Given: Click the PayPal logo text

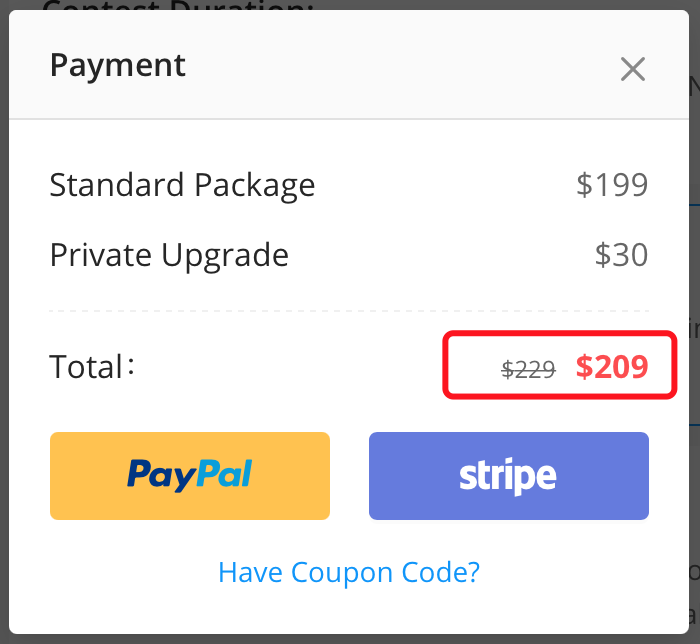Looking at the screenshot, I should pos(190,475).
